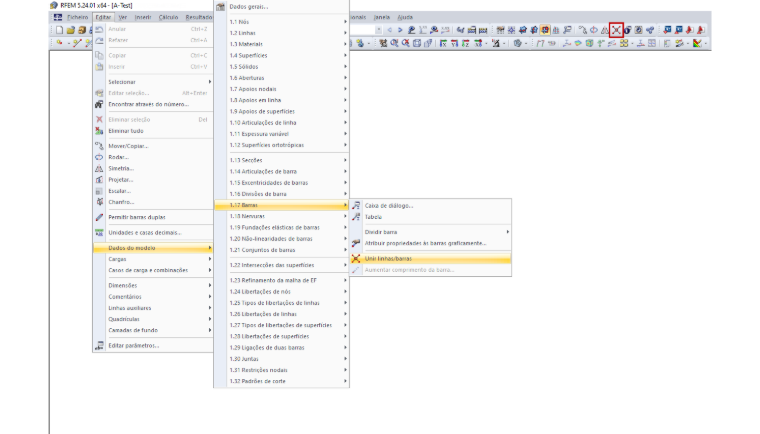Click the toolbar combo box input field

tap(362, 30)
